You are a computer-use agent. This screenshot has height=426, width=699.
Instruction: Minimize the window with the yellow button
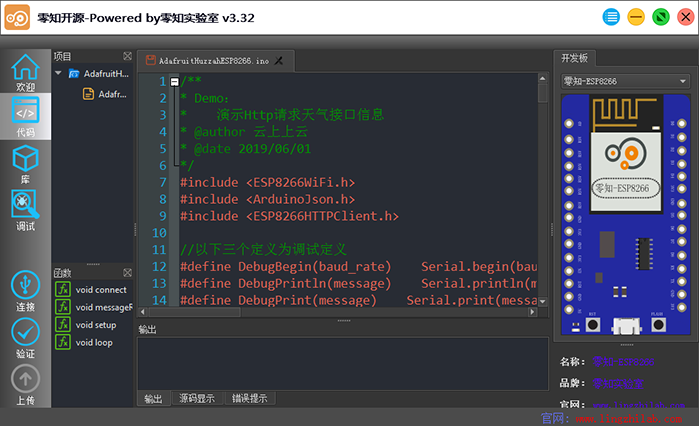coord(636,17)
